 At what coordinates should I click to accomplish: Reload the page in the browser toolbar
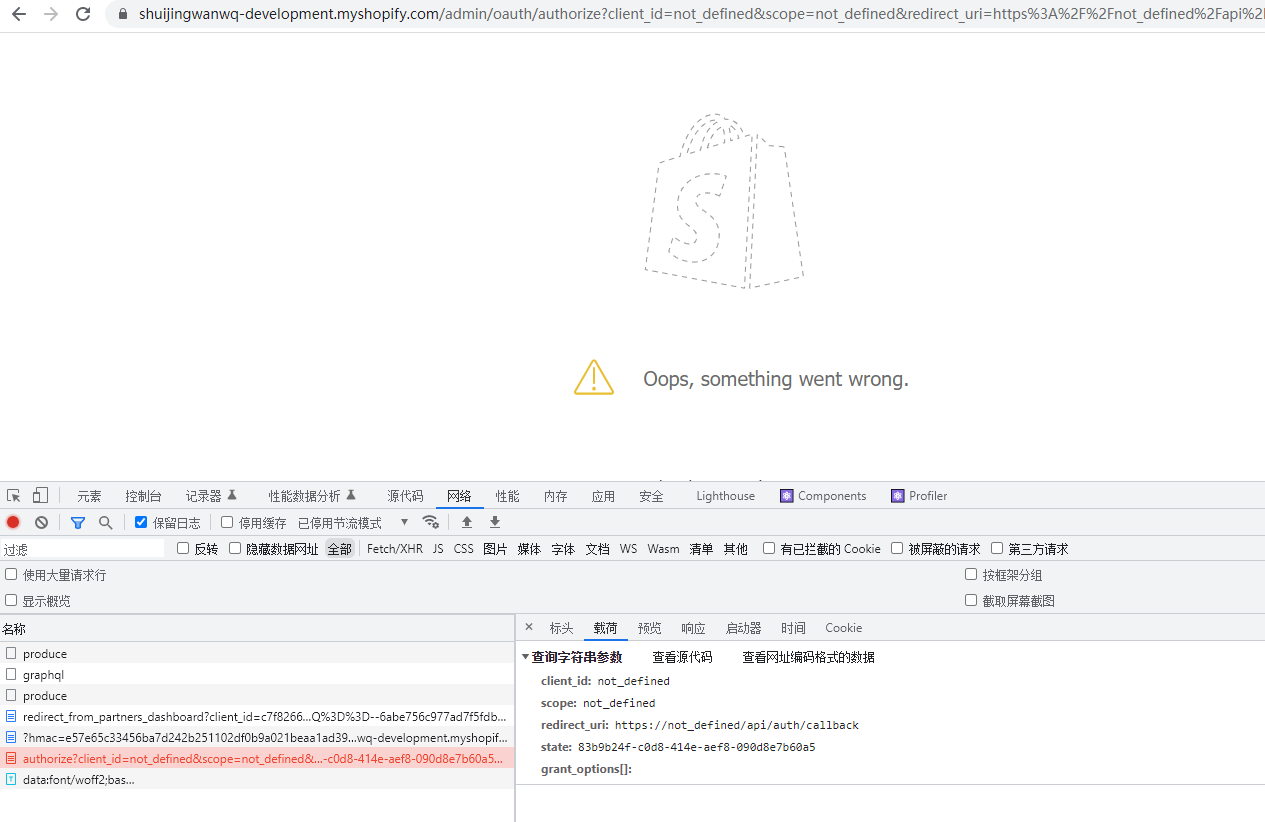83,14
